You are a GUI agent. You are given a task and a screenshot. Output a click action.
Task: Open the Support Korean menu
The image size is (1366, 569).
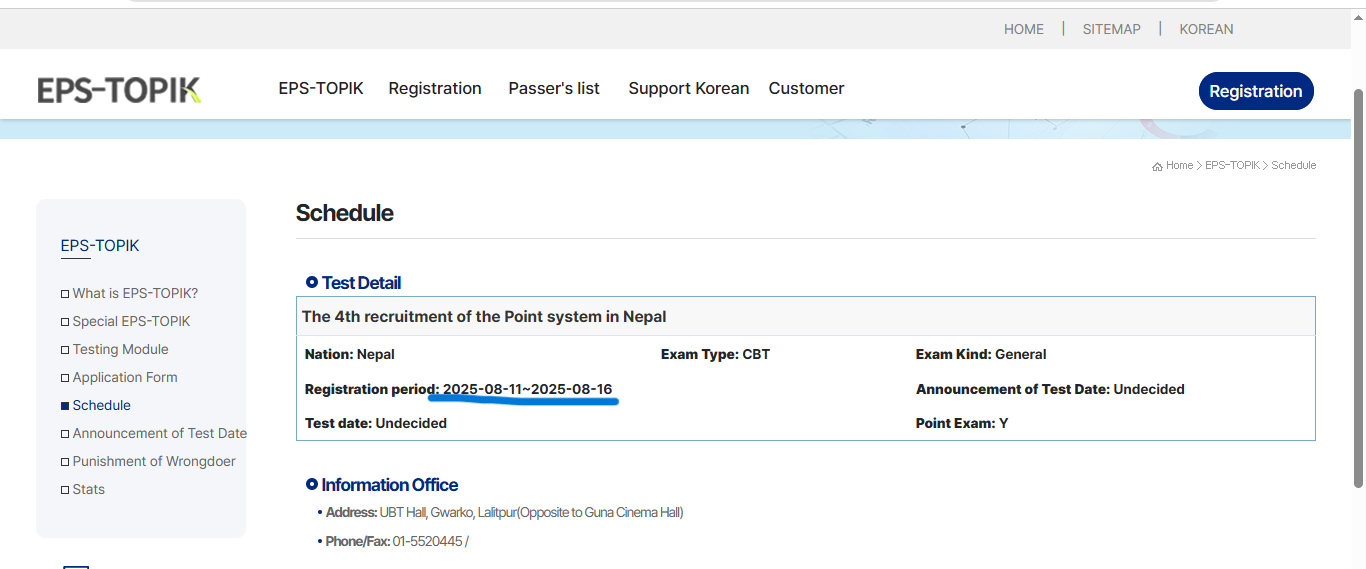688,88
